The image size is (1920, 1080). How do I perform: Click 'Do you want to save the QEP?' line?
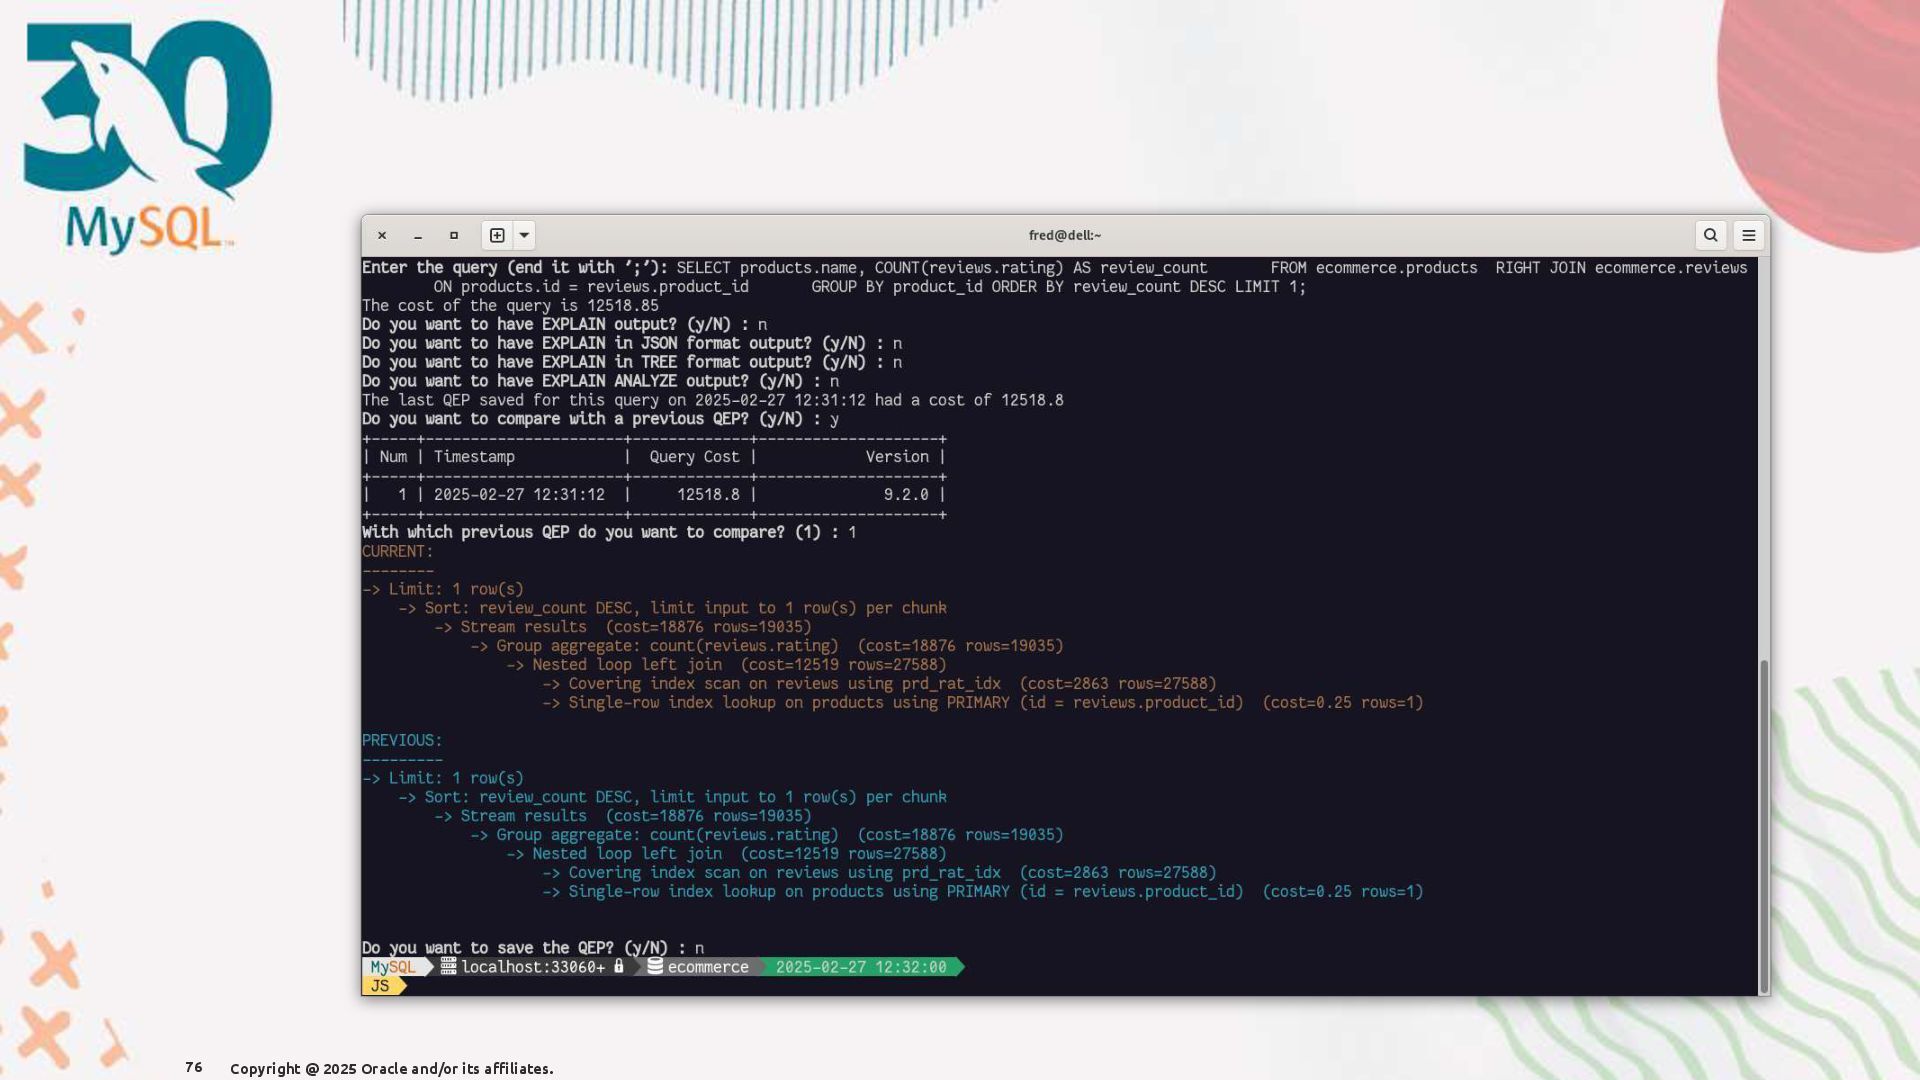pos(533,948)
